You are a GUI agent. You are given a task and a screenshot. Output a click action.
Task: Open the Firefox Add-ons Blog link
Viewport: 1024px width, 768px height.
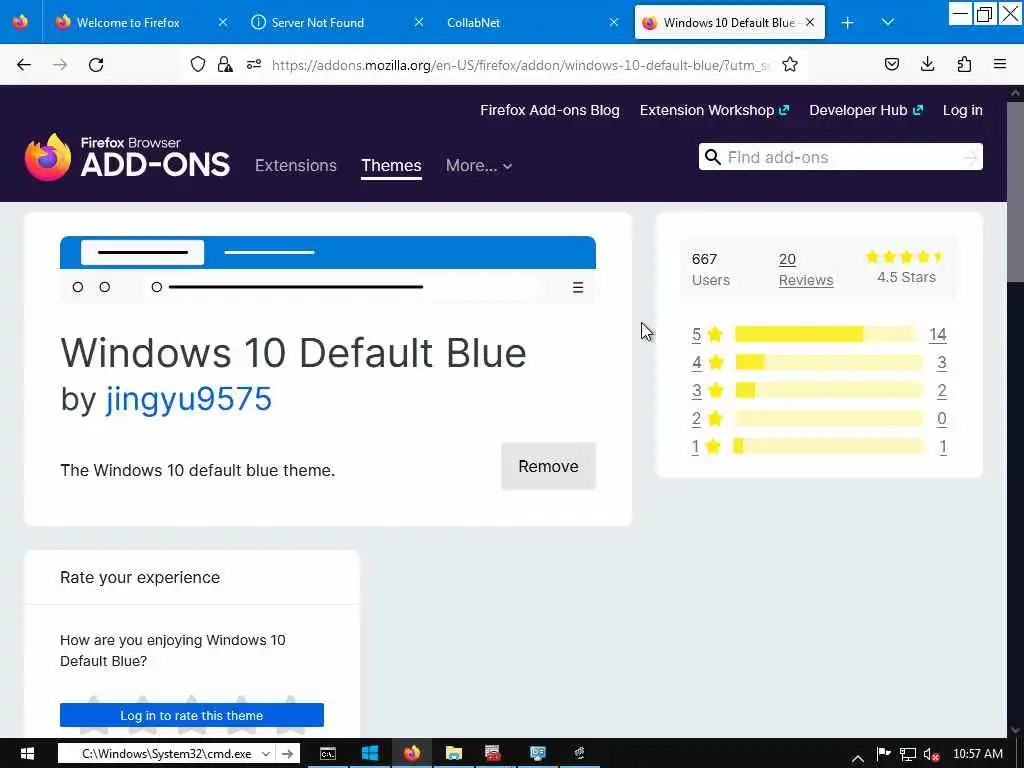[550, 110]
